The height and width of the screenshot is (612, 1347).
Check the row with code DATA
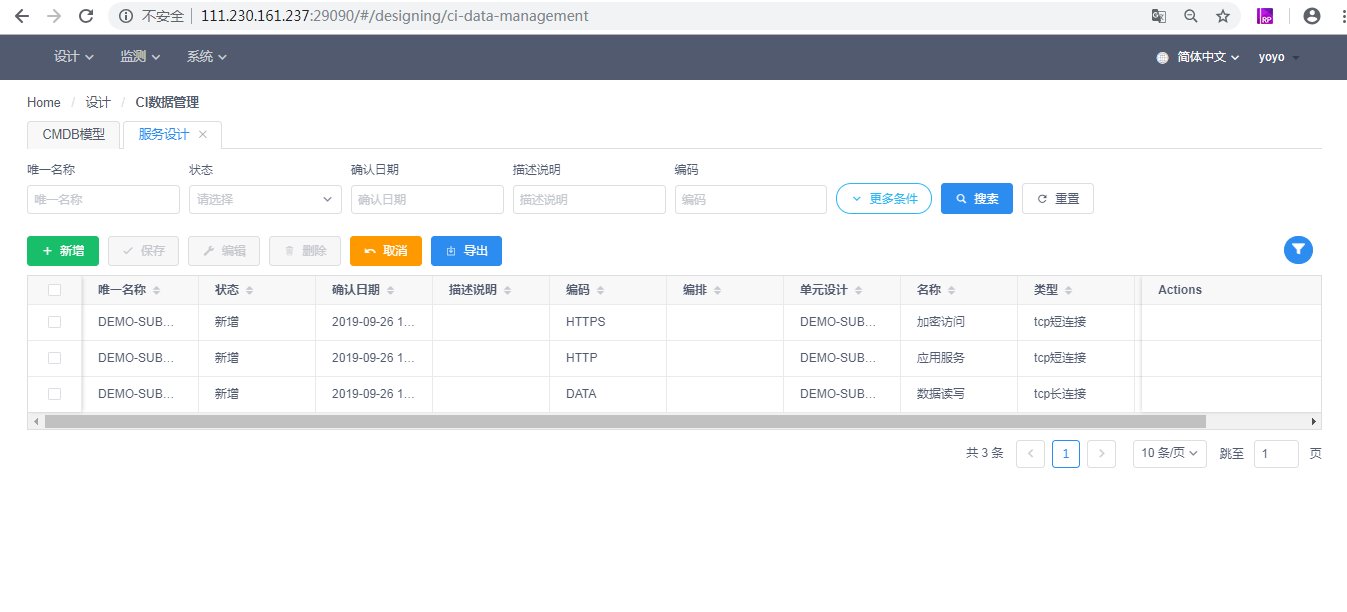pyautogui.click(x=55, y=394)
